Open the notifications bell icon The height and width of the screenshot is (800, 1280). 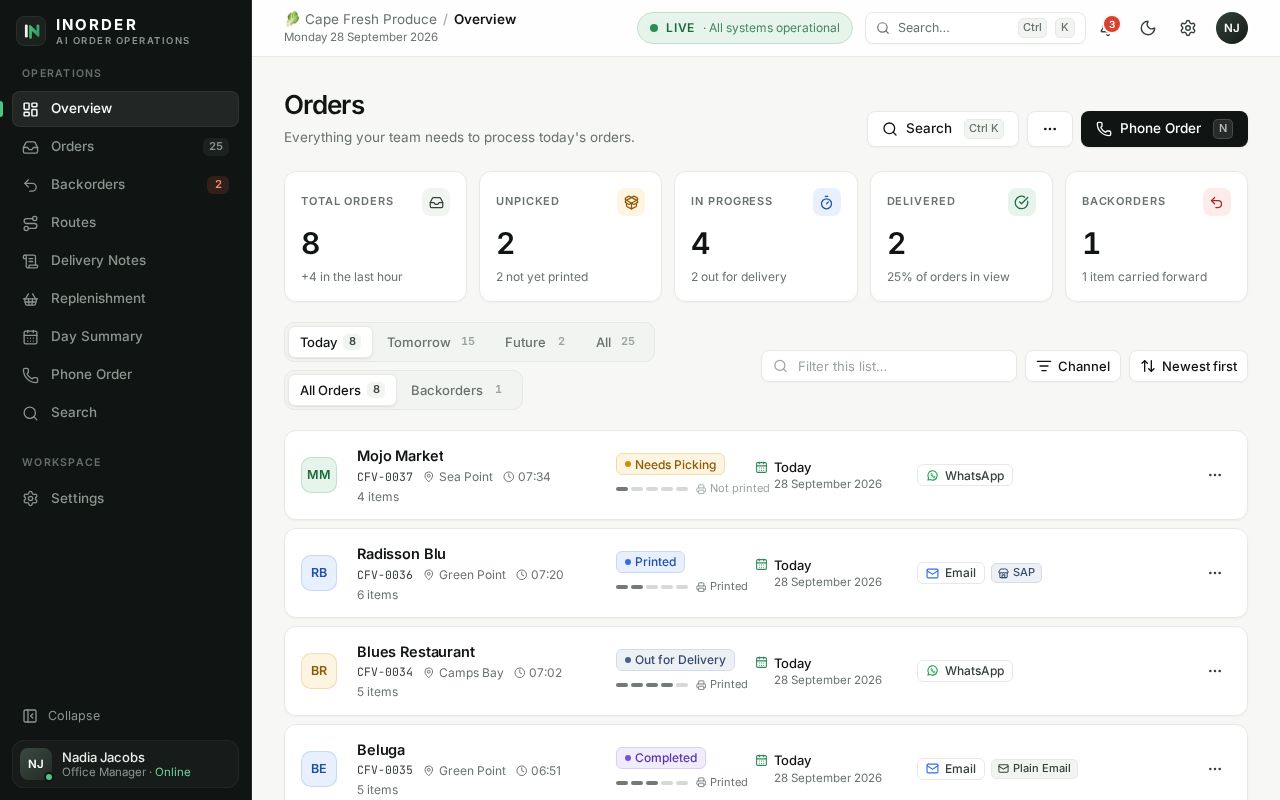click(1106, 28)
